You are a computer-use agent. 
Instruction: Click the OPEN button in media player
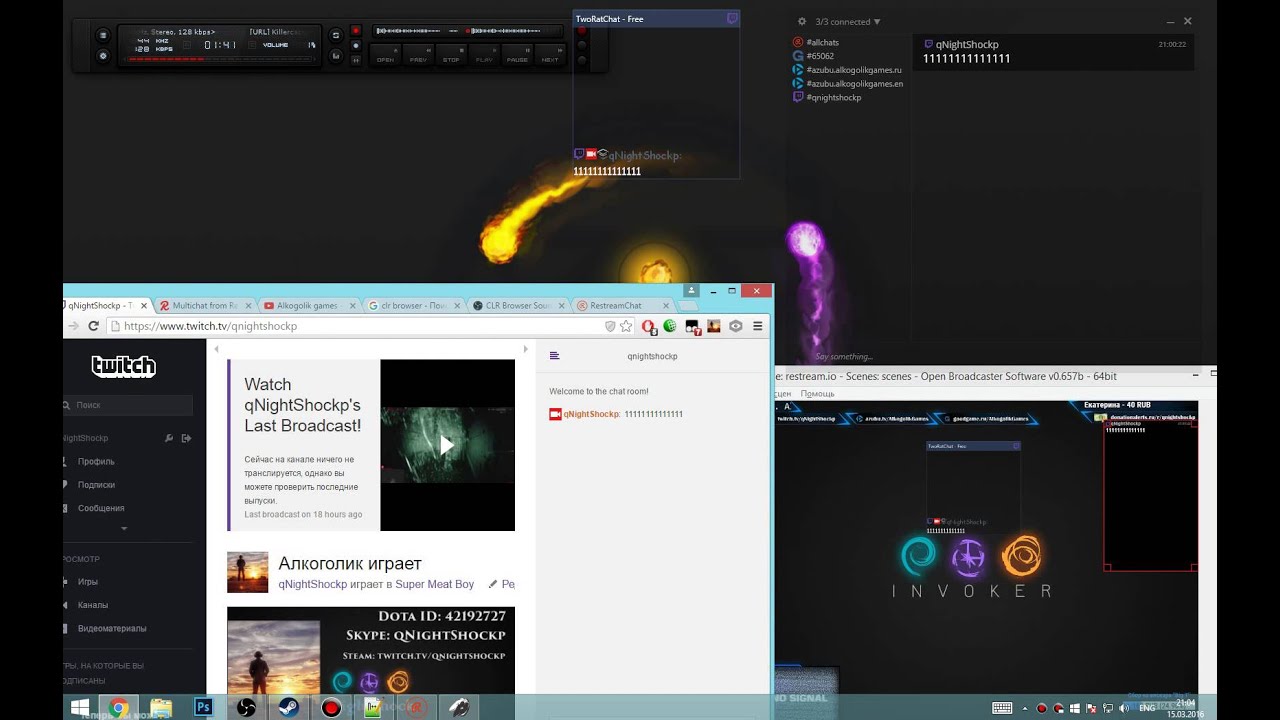coord(385,54)
